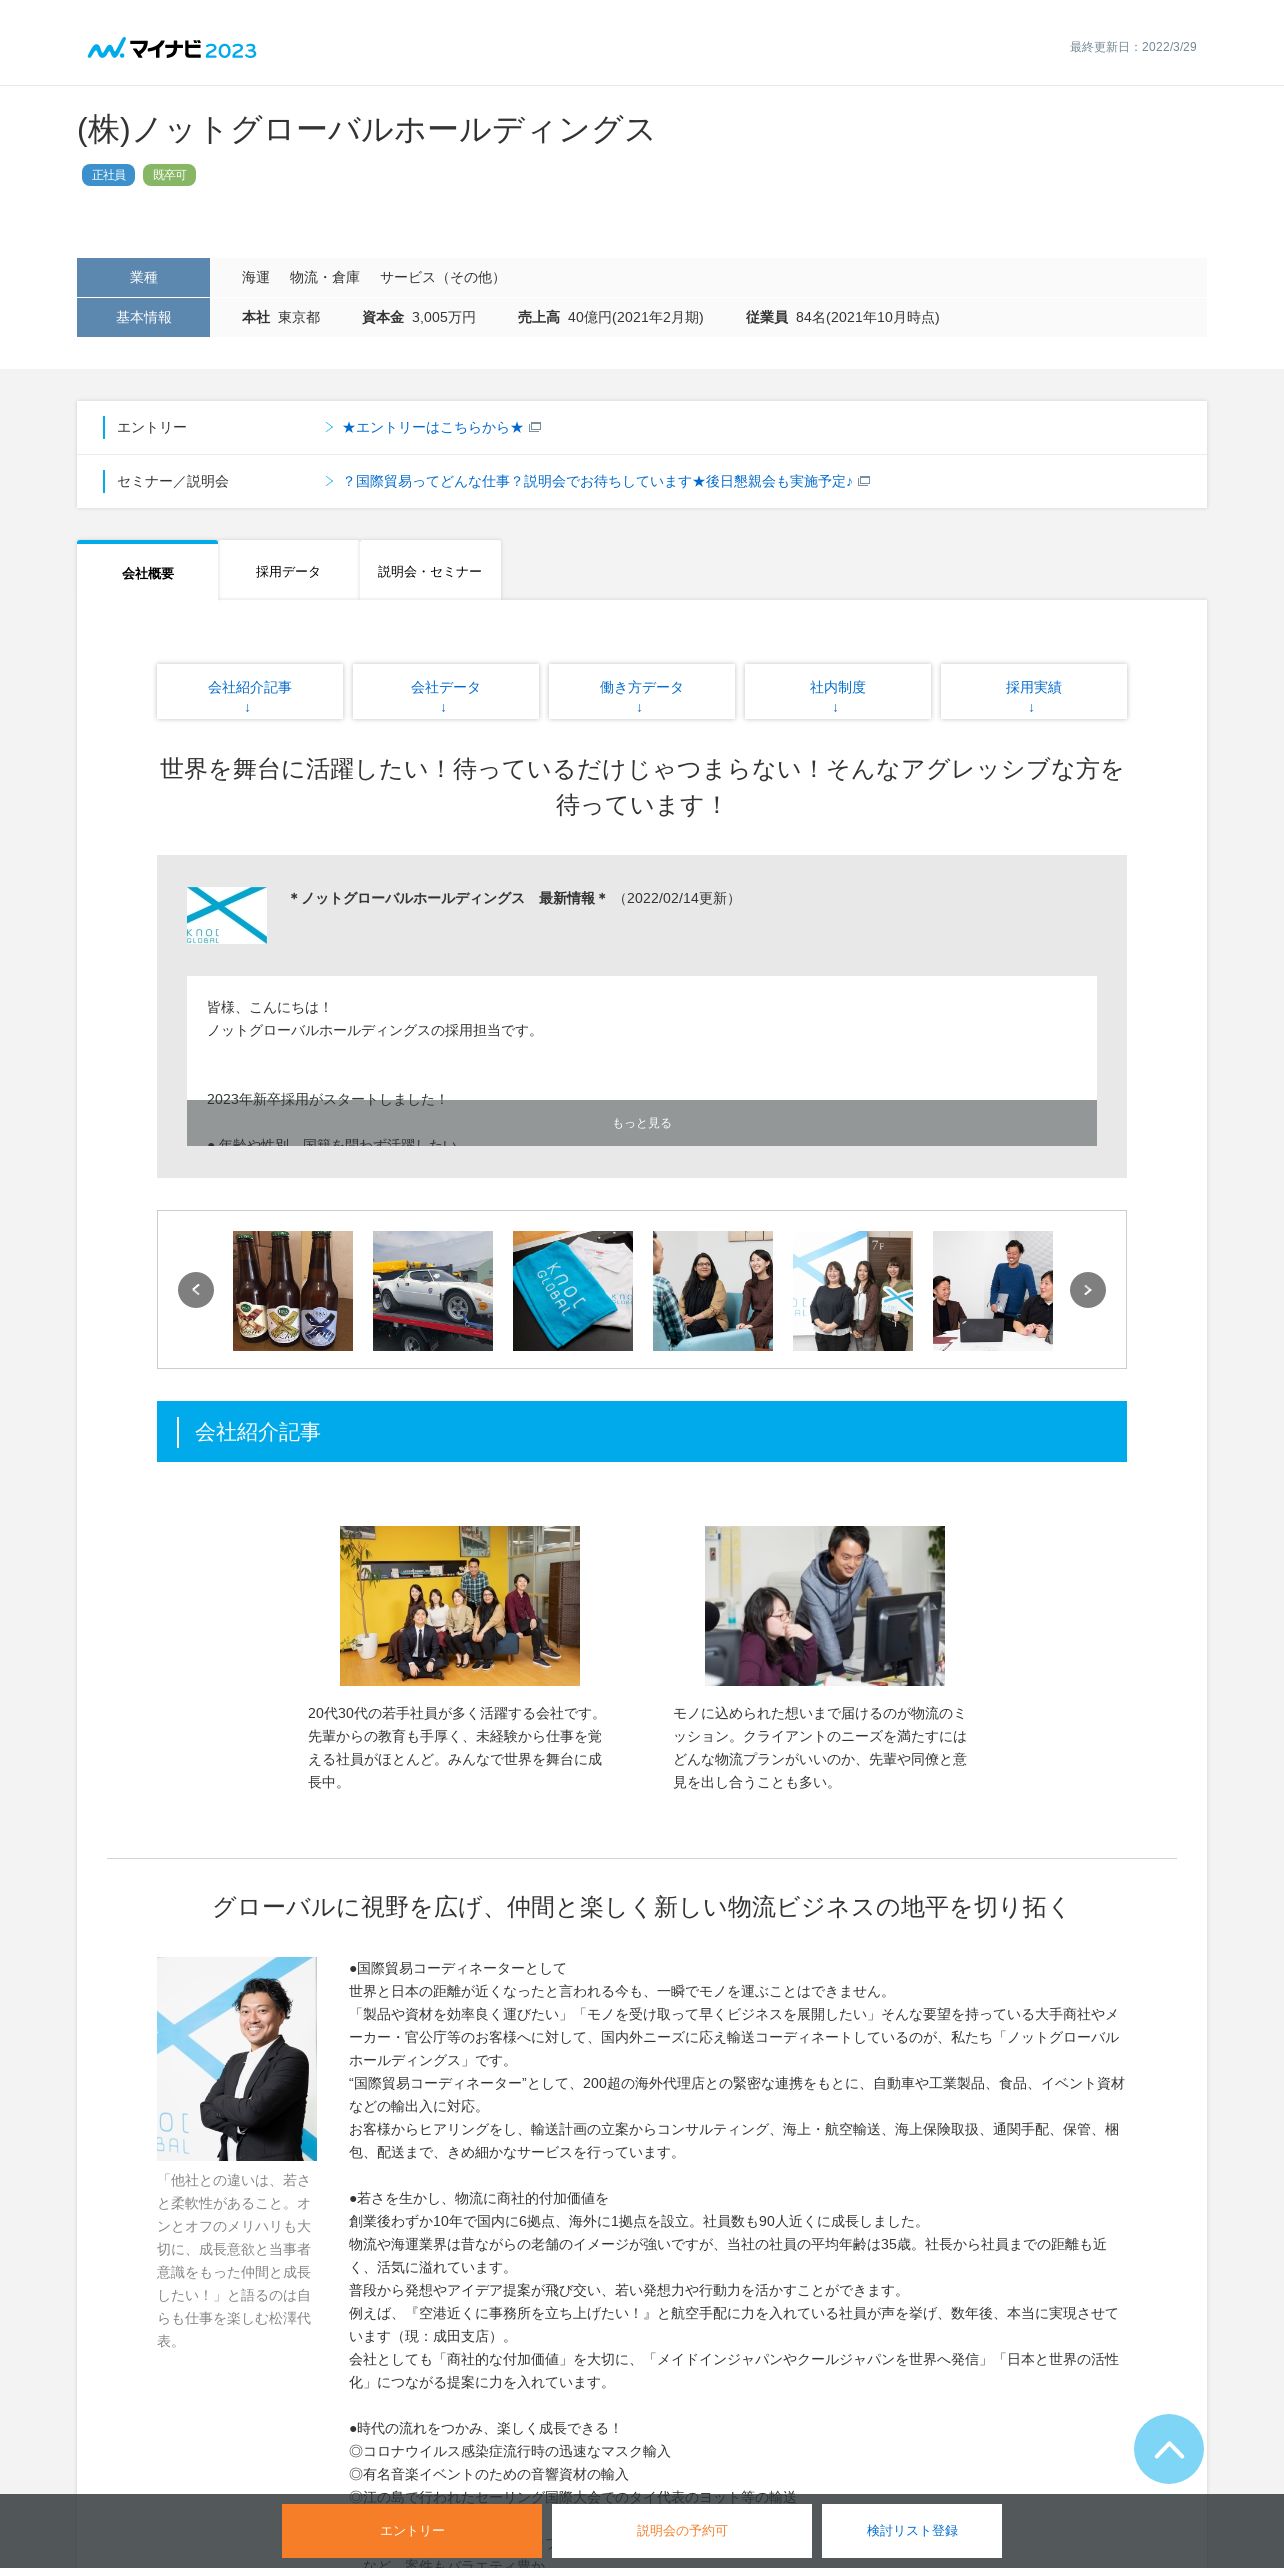1284x2568 pixels.
Task: Click the photo of coworkers at monitor
Action: (825, 1606)
